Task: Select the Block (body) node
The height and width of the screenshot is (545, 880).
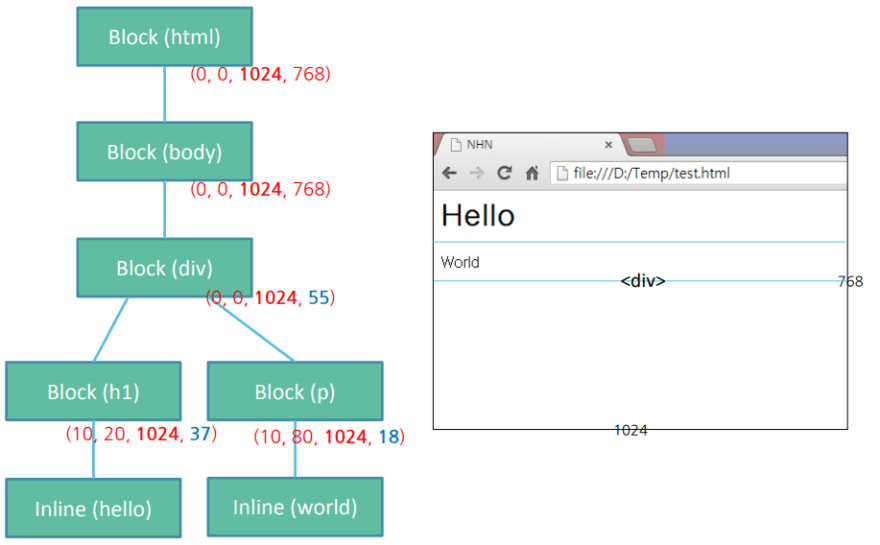Action: [x=164, y=152]
